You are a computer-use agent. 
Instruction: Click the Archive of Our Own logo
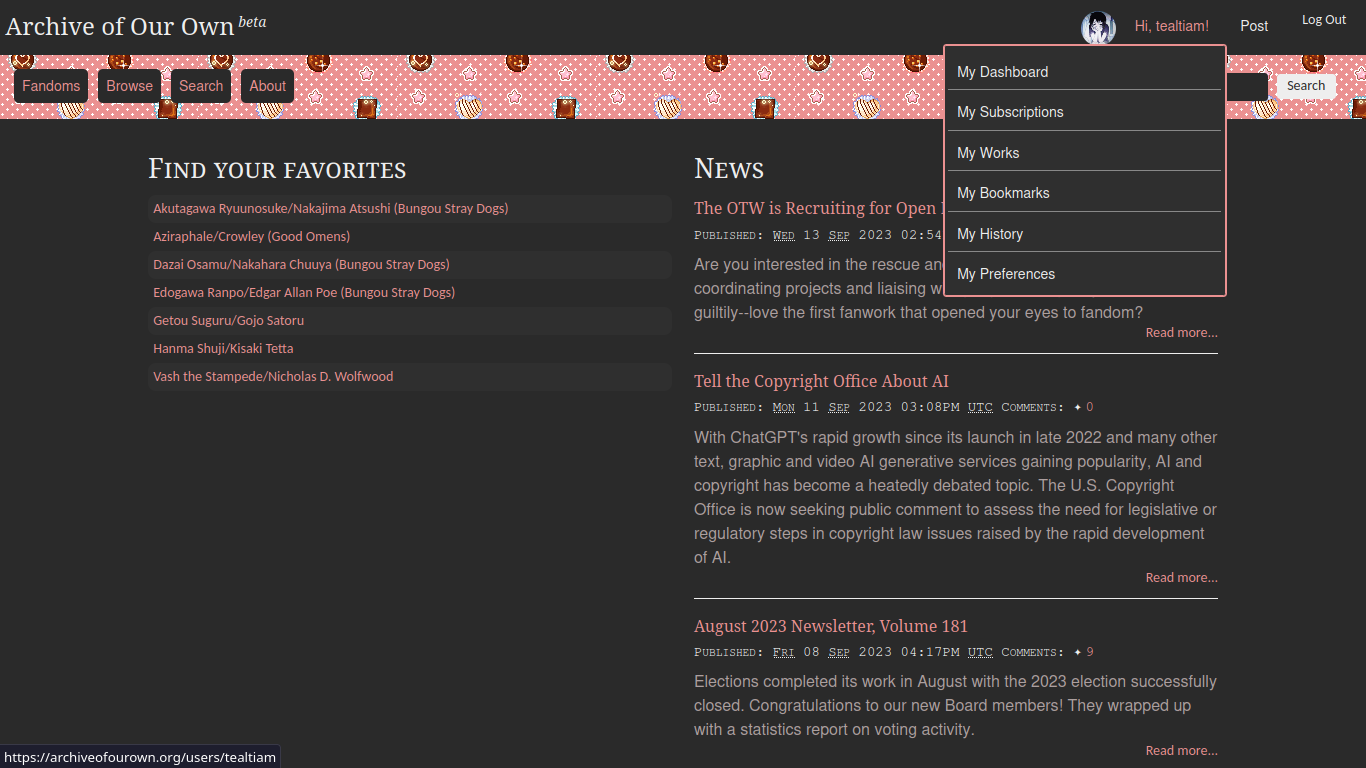click(119, 25)
